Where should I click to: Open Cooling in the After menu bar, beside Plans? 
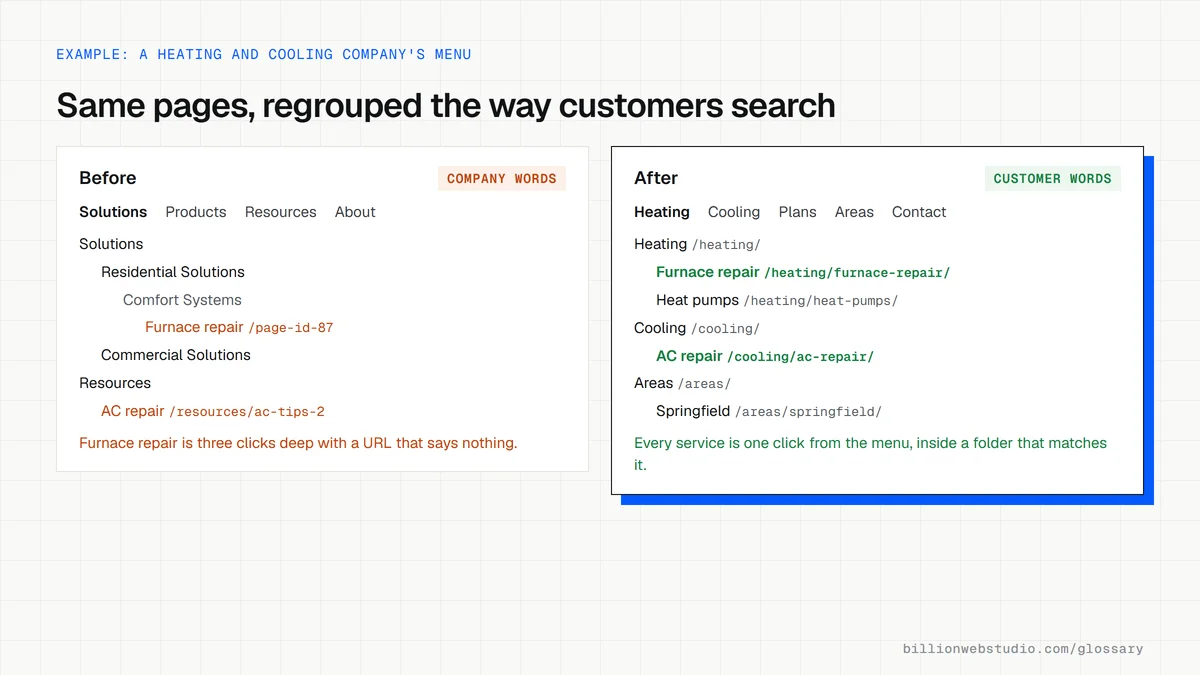coord(734,212)
